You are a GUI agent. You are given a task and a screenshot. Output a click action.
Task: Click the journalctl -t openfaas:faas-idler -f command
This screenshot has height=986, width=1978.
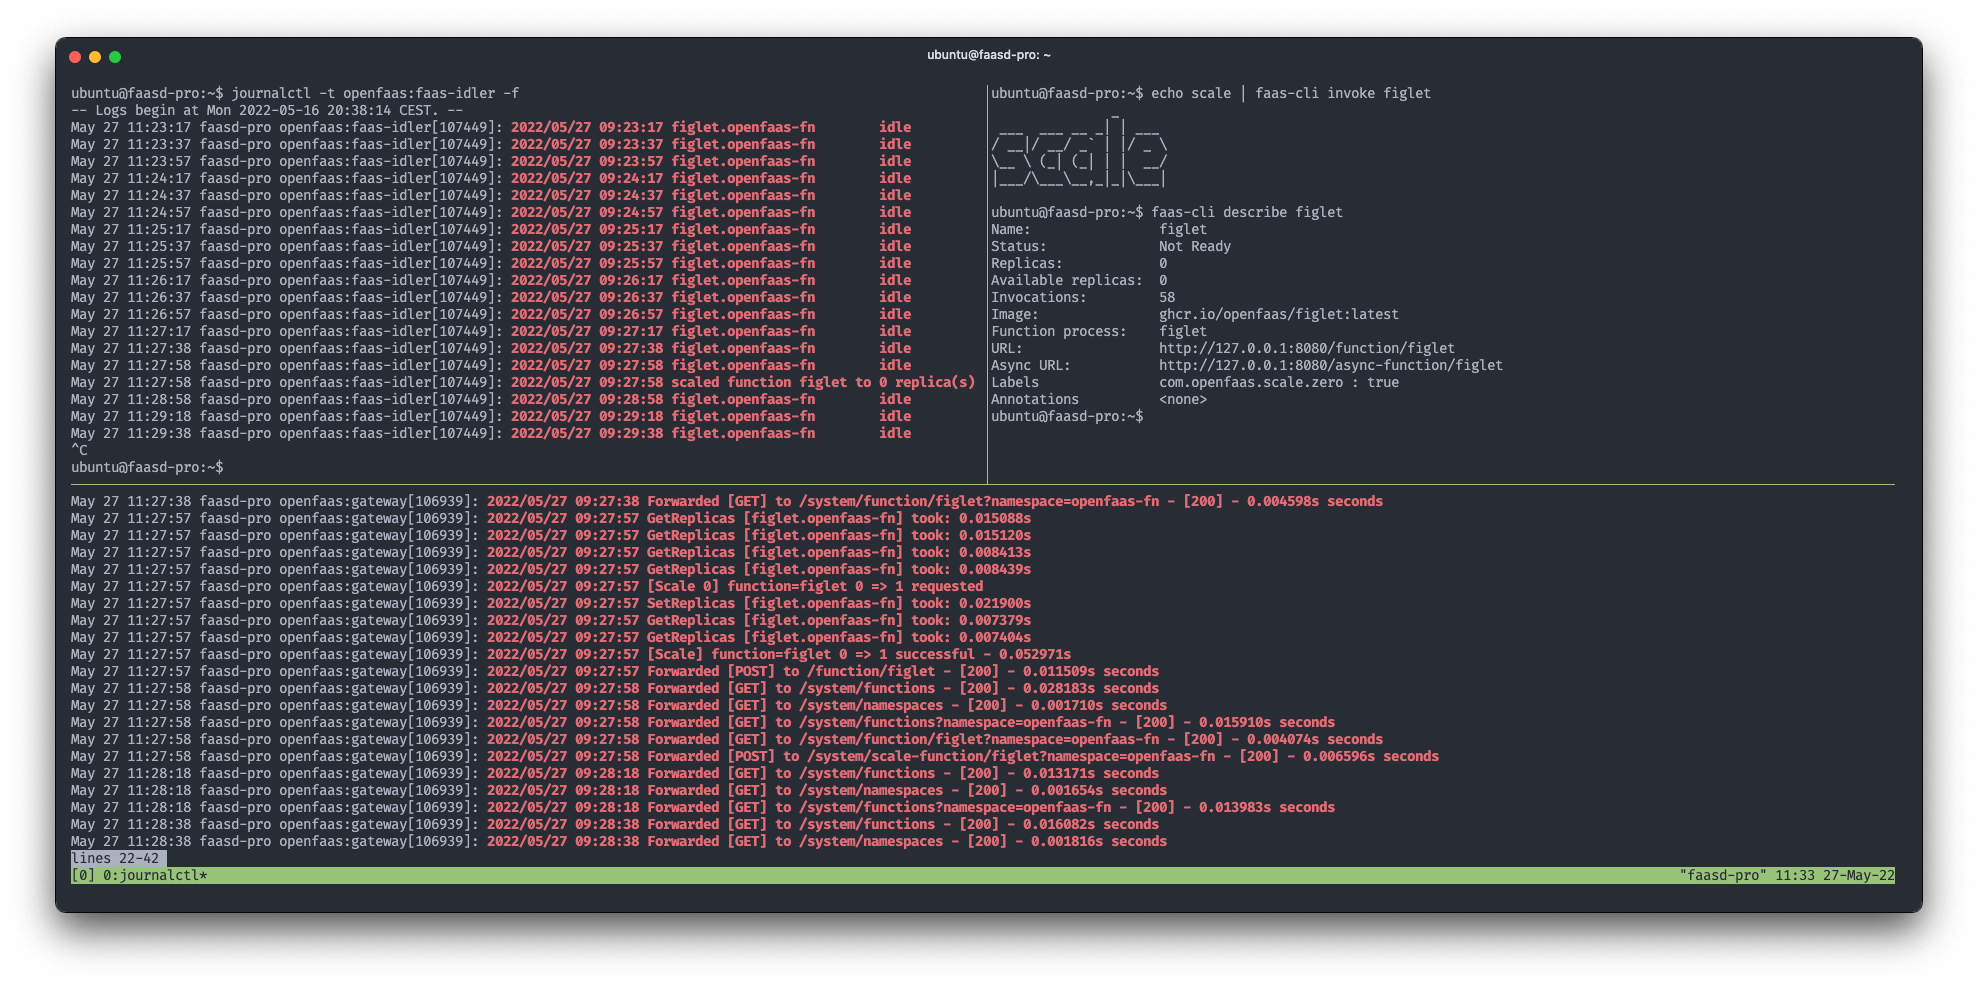tap(375, 93)
